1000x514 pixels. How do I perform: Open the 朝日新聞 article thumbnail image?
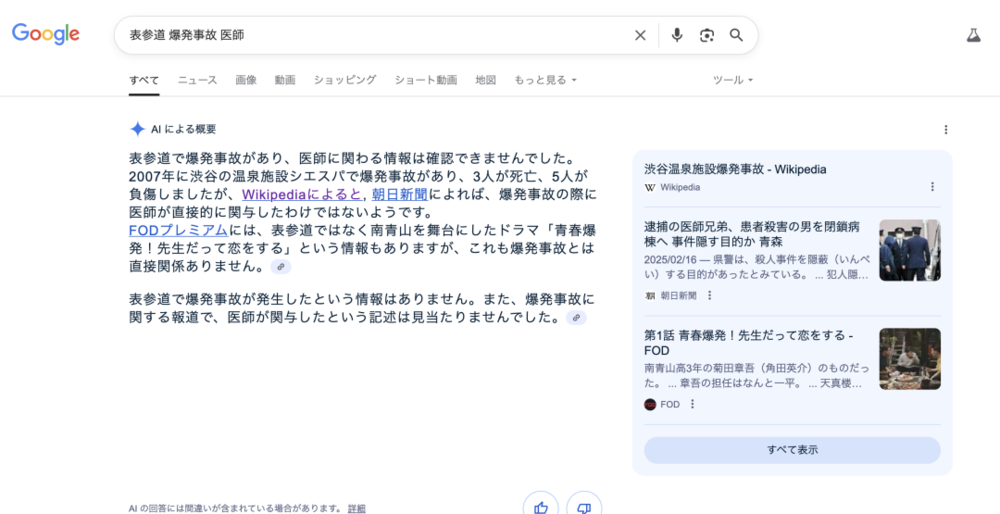tap(909, 250)
